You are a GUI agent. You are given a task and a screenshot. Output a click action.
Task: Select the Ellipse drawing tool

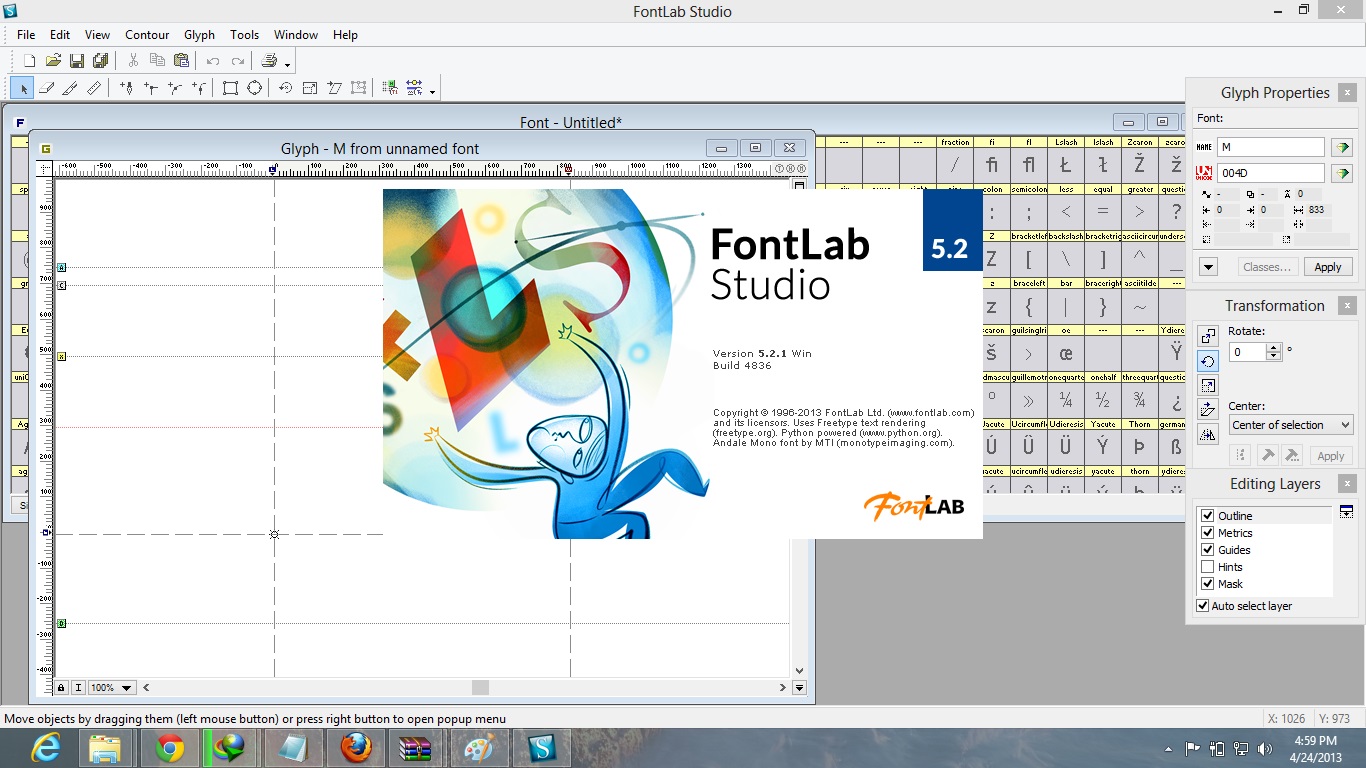point(254,88)
